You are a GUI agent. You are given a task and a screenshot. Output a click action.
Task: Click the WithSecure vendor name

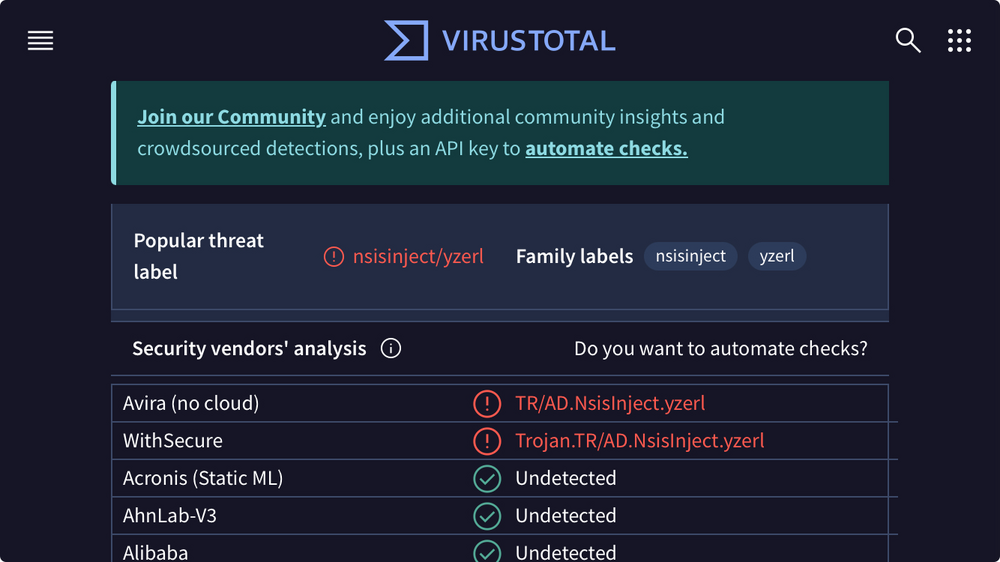tap(173, 441)
